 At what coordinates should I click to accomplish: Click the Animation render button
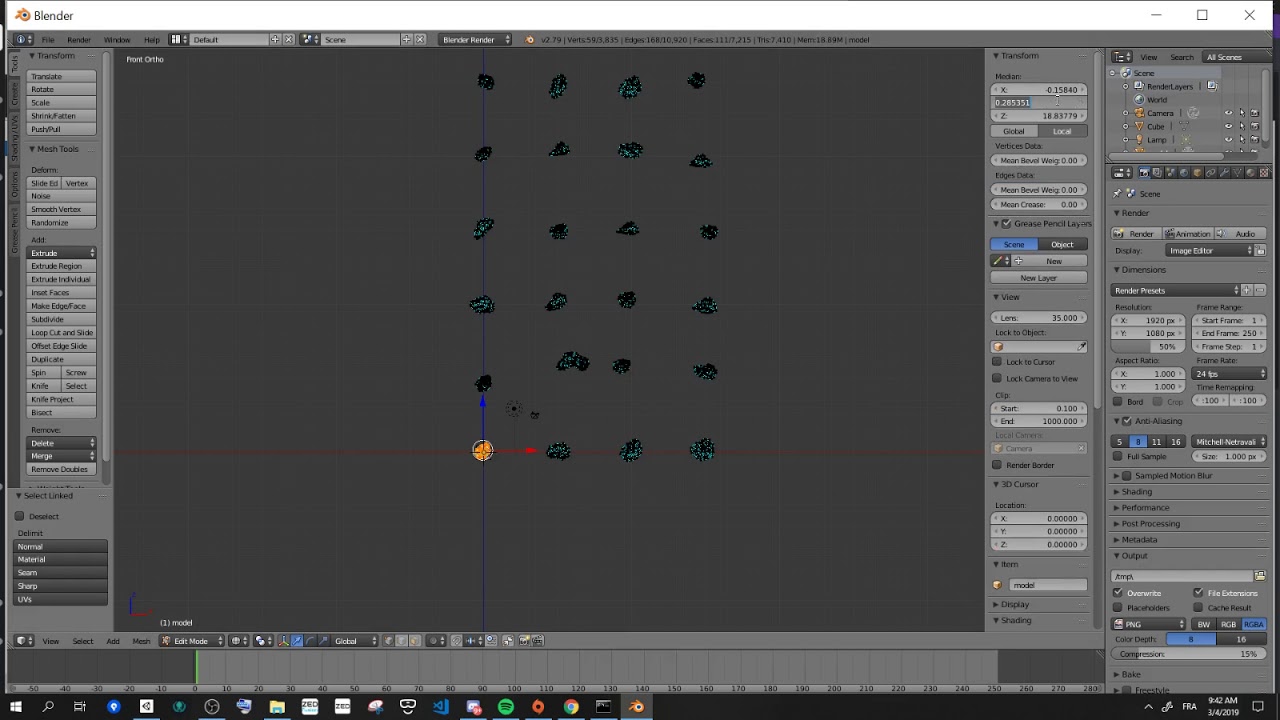pyautogui.click(x=1186, y=234)
